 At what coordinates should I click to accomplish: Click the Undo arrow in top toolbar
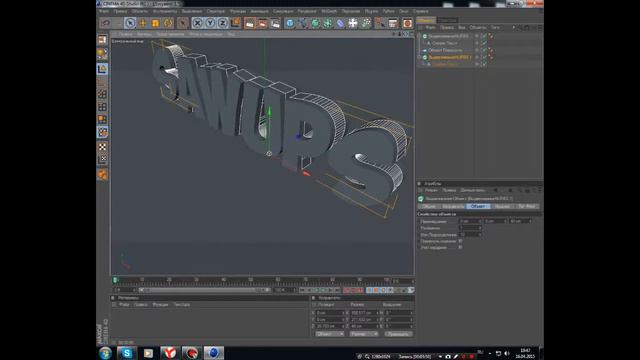106,23
